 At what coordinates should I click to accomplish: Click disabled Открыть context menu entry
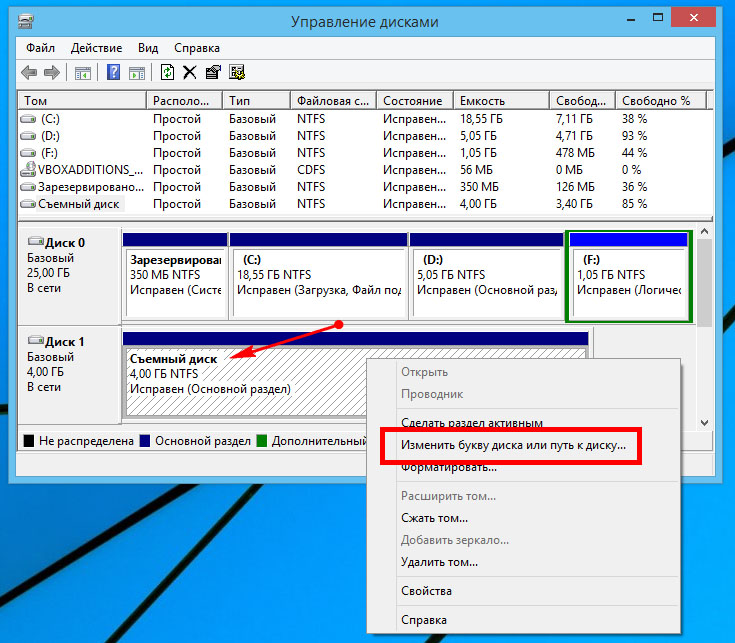pos(424,372)
